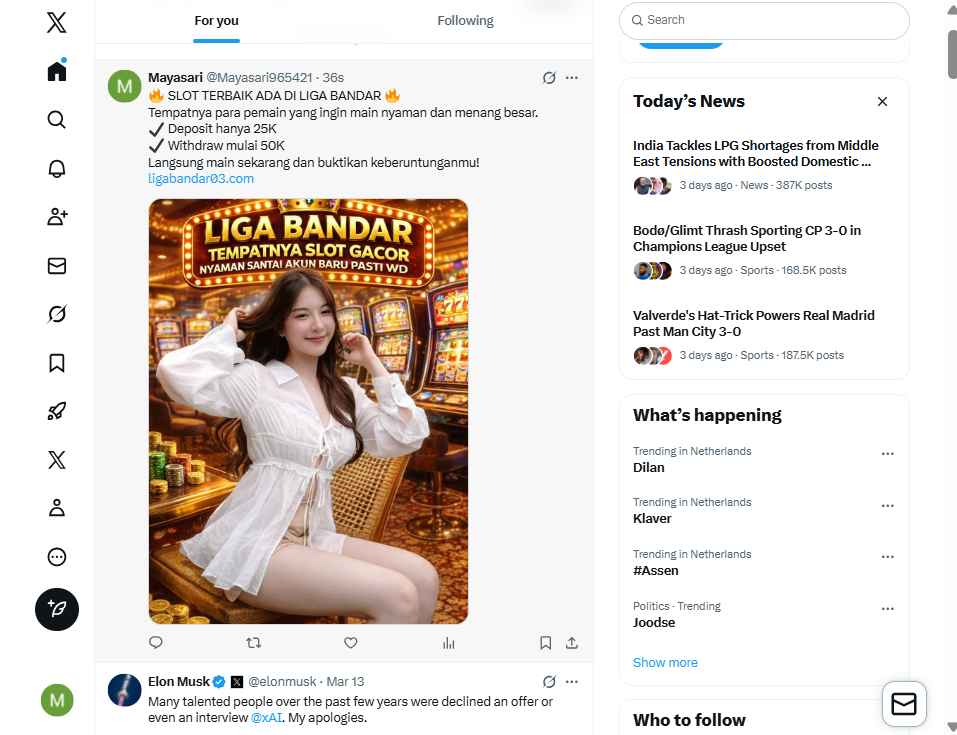Click the Search input field
This screenshot has width=957, height=735.
pyautogui.click(x=764, y=20)
